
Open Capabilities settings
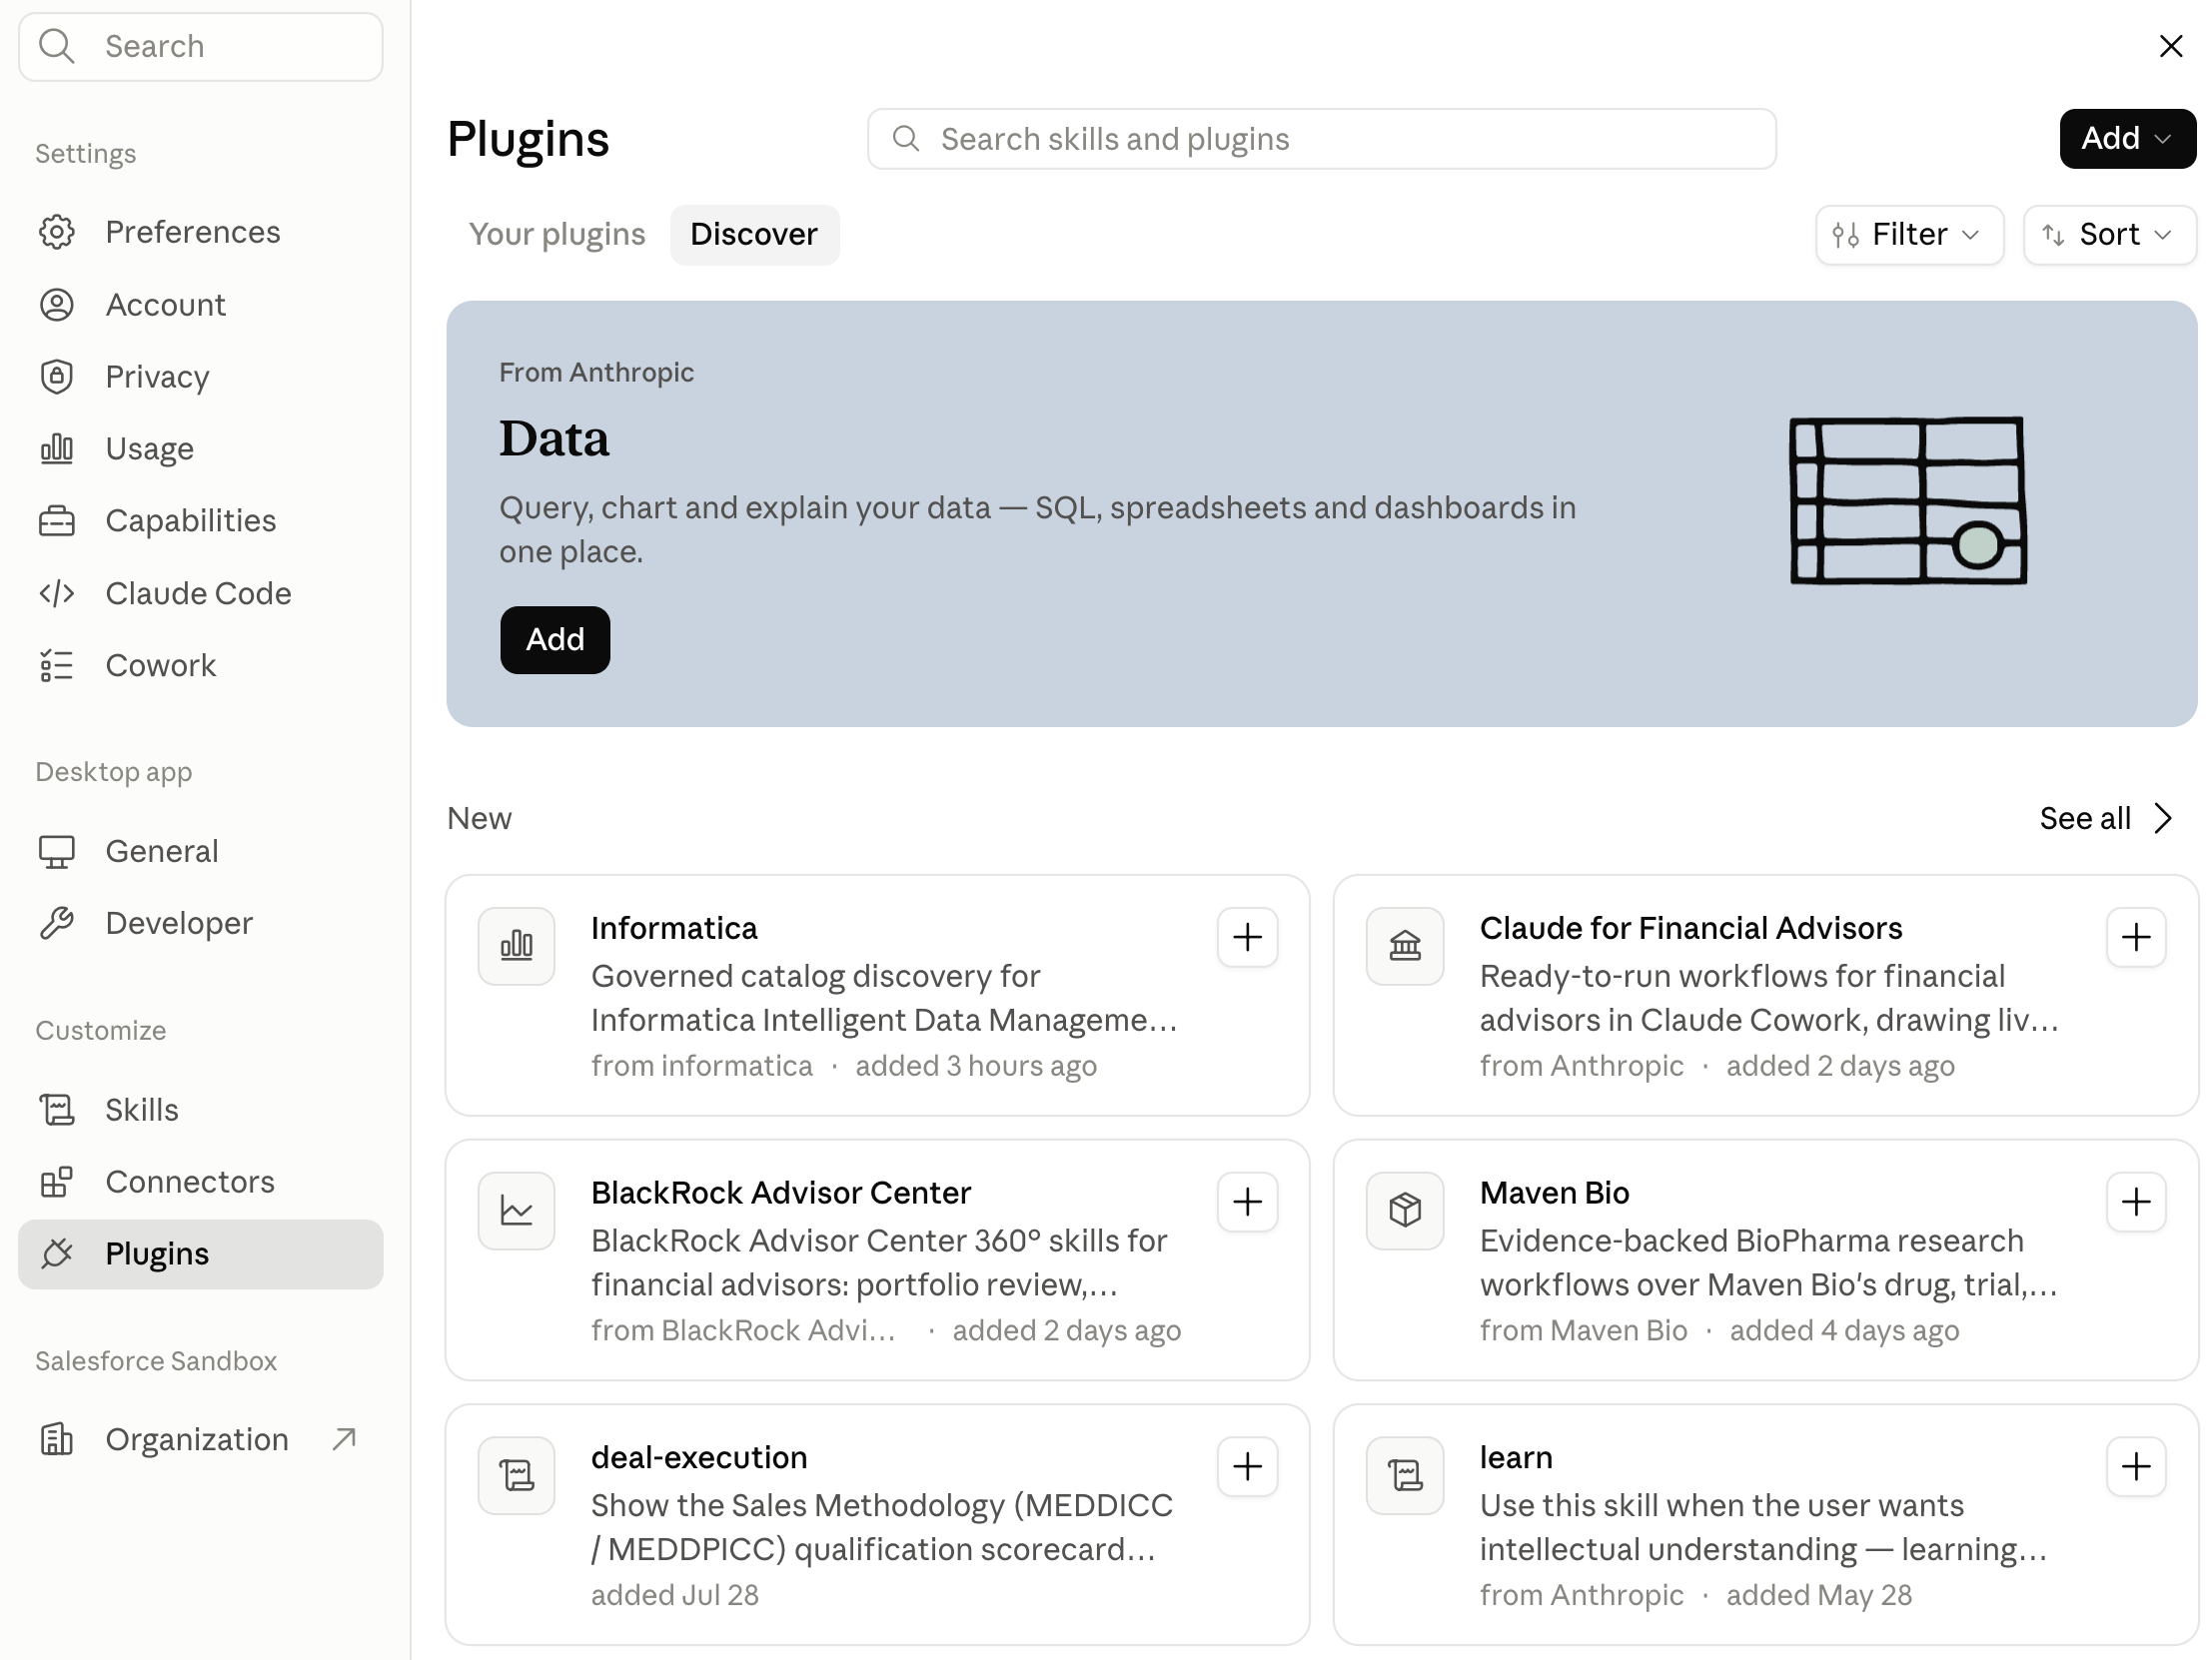[200, 521]
